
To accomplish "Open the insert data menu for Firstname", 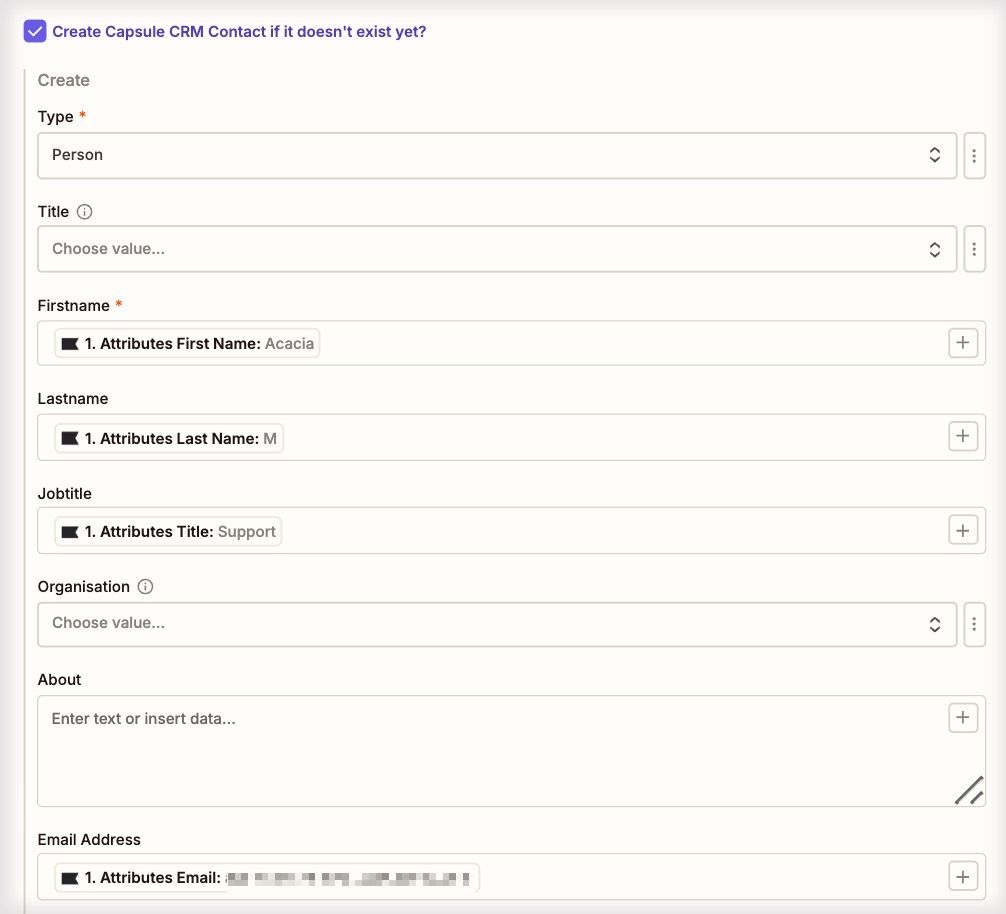I will (962, 342).
